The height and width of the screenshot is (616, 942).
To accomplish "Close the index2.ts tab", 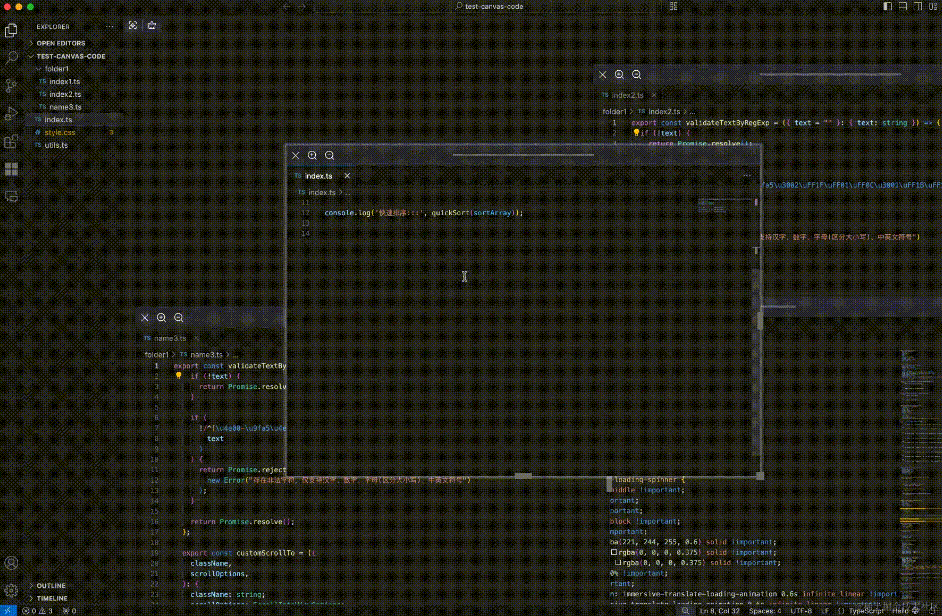I will point(654,95).
